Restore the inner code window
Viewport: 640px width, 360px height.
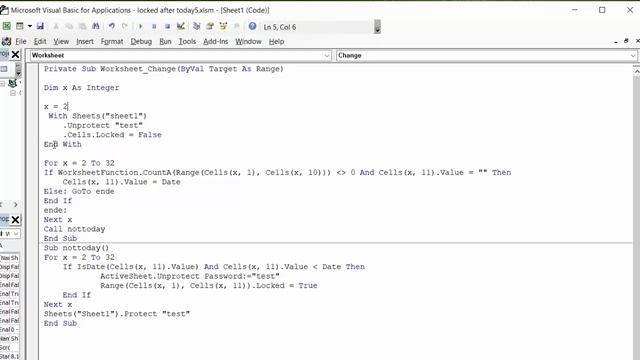626,41
